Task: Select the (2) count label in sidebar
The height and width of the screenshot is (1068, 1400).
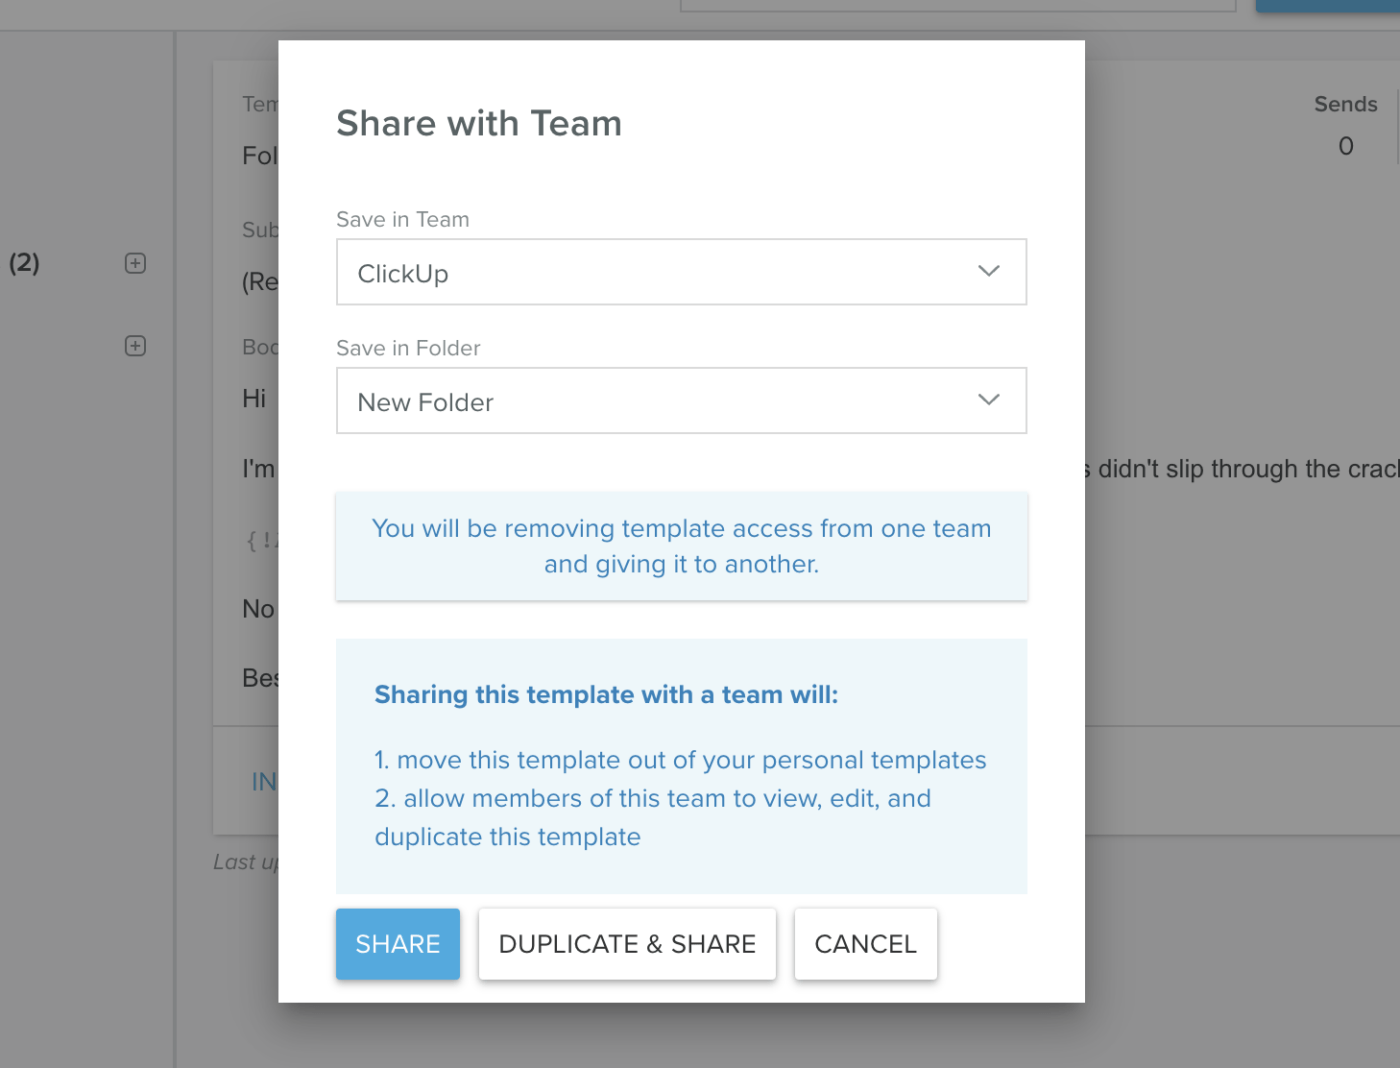Action: [x=24, y=263]
